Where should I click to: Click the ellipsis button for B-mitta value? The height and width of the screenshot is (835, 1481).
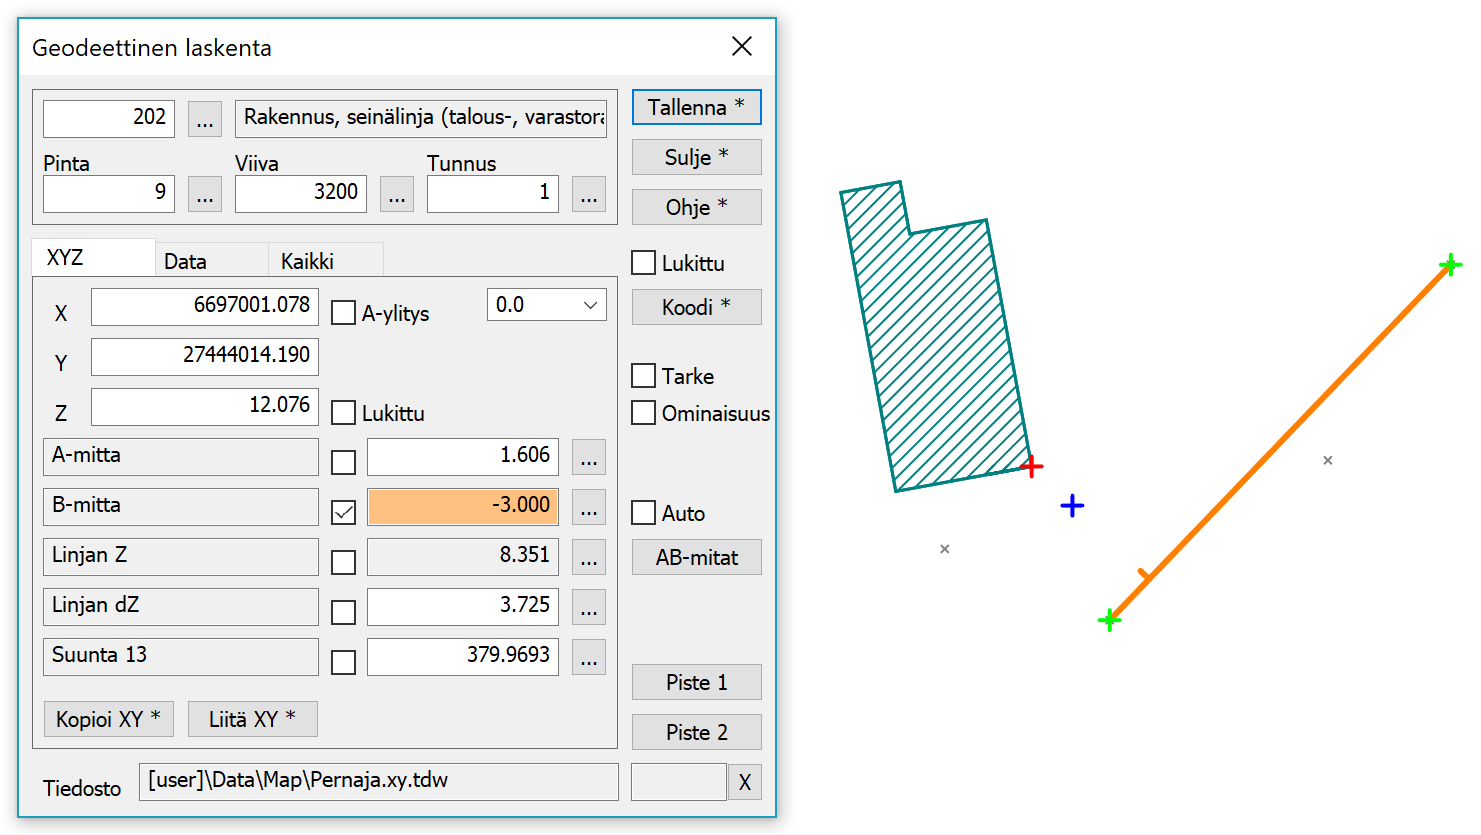click(x=589, y=508)
